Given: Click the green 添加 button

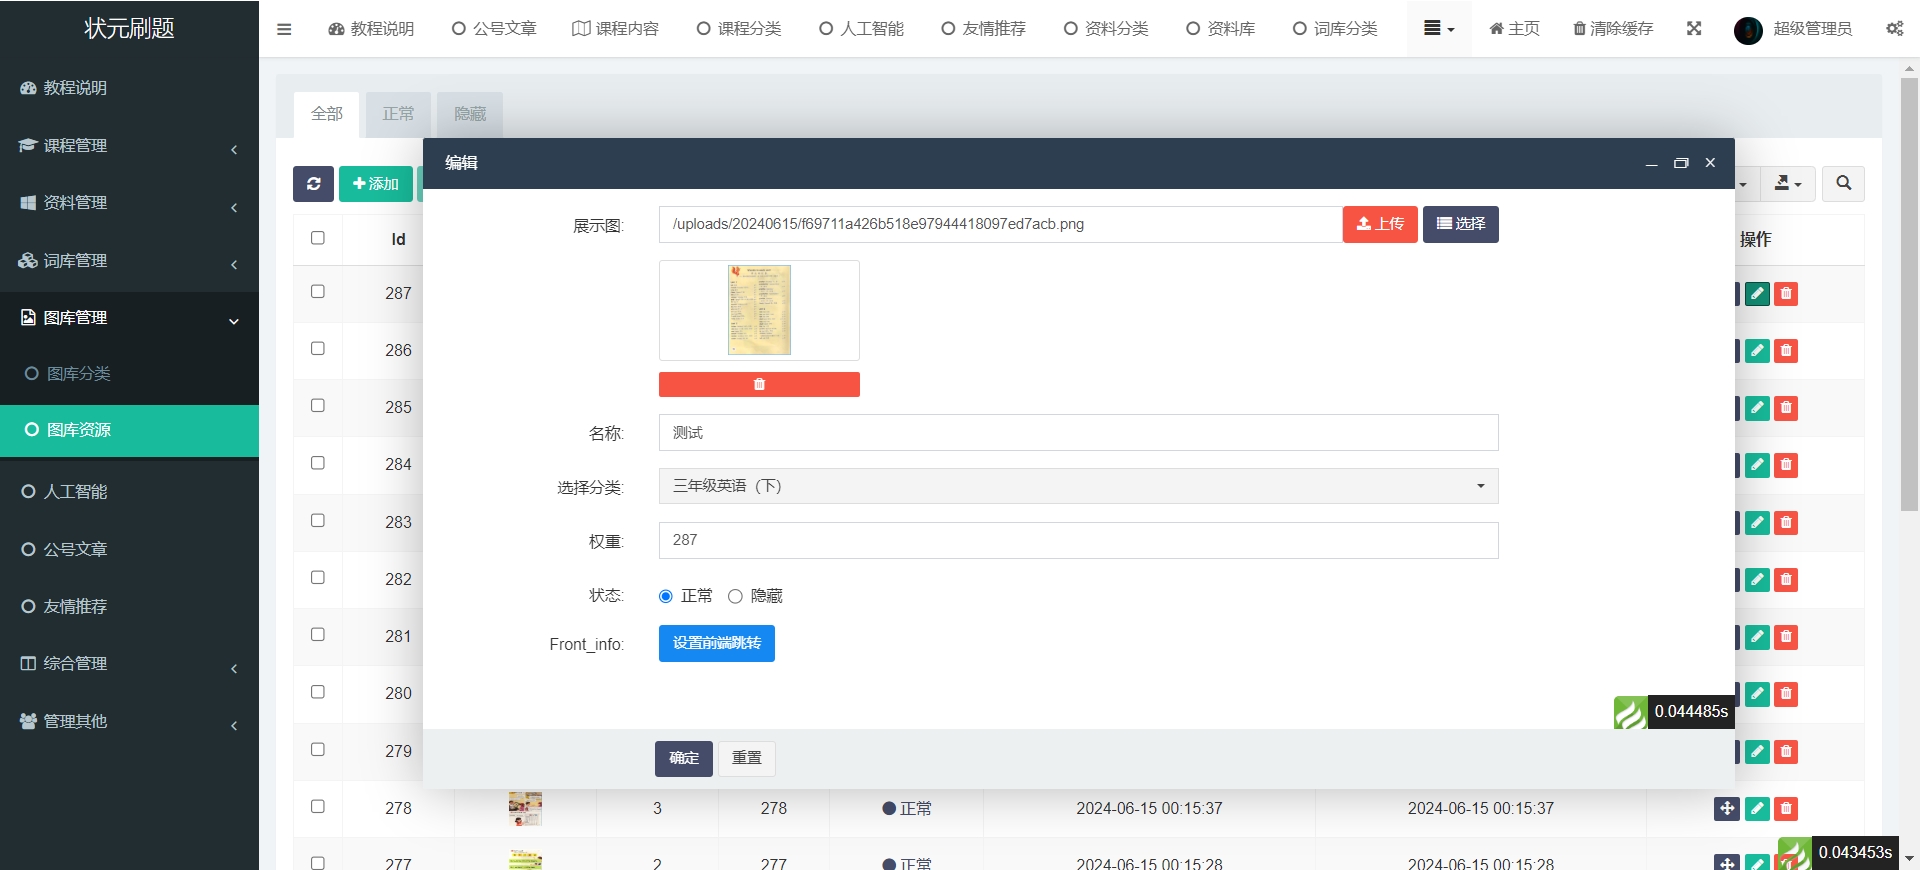Looking at the screenshot, I should (376, 184).
